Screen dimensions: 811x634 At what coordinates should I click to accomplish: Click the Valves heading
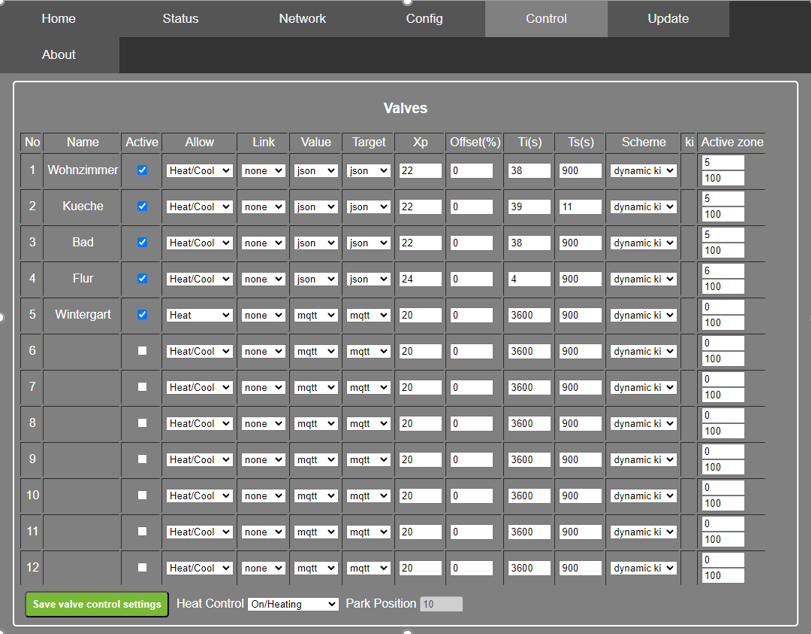[x=406, y=108]
